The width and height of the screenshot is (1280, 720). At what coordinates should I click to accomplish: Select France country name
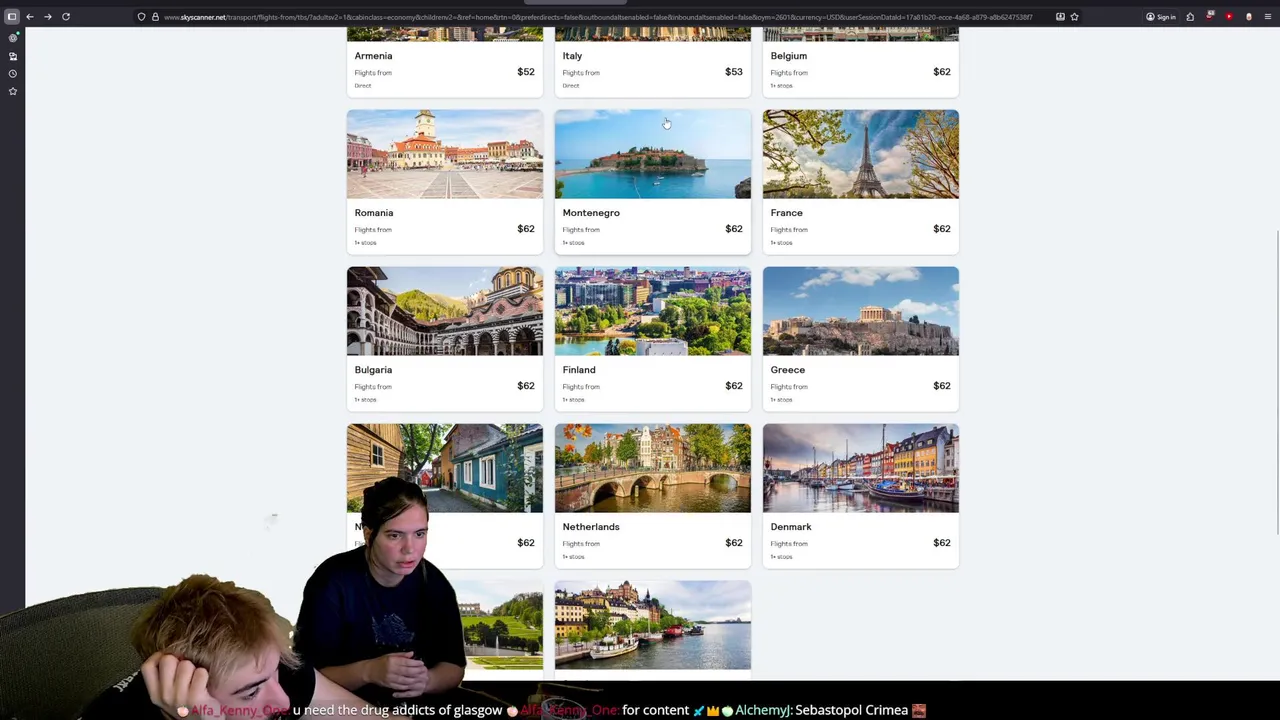[787, 213]
